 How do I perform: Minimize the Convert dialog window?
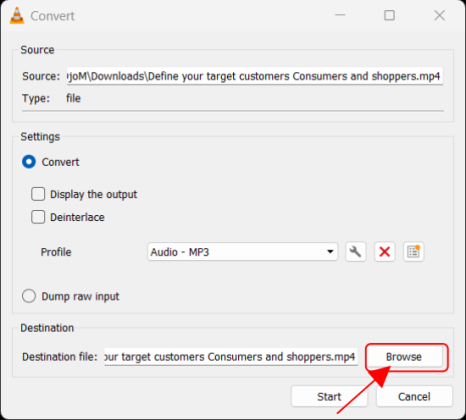pos(340,15)
